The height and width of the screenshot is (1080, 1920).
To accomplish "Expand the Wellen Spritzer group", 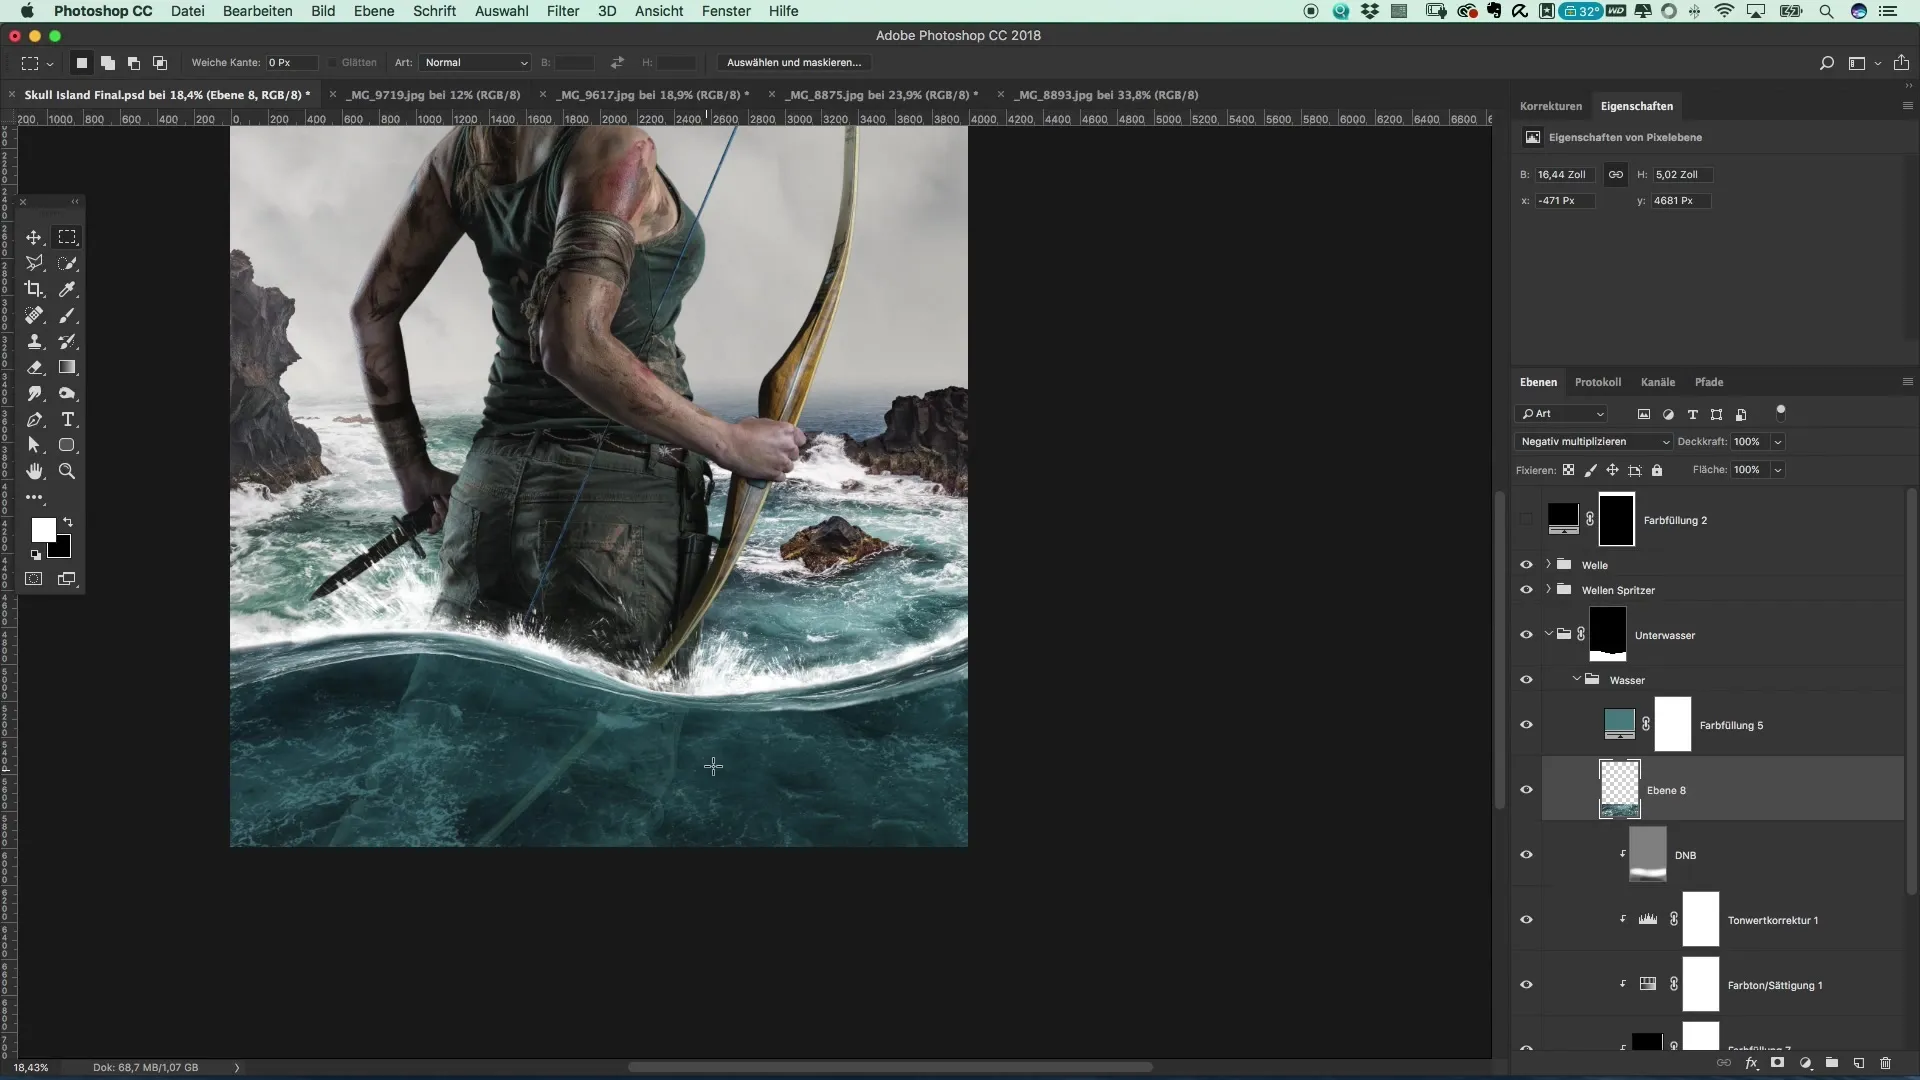I will click(x=1548, y=589).
